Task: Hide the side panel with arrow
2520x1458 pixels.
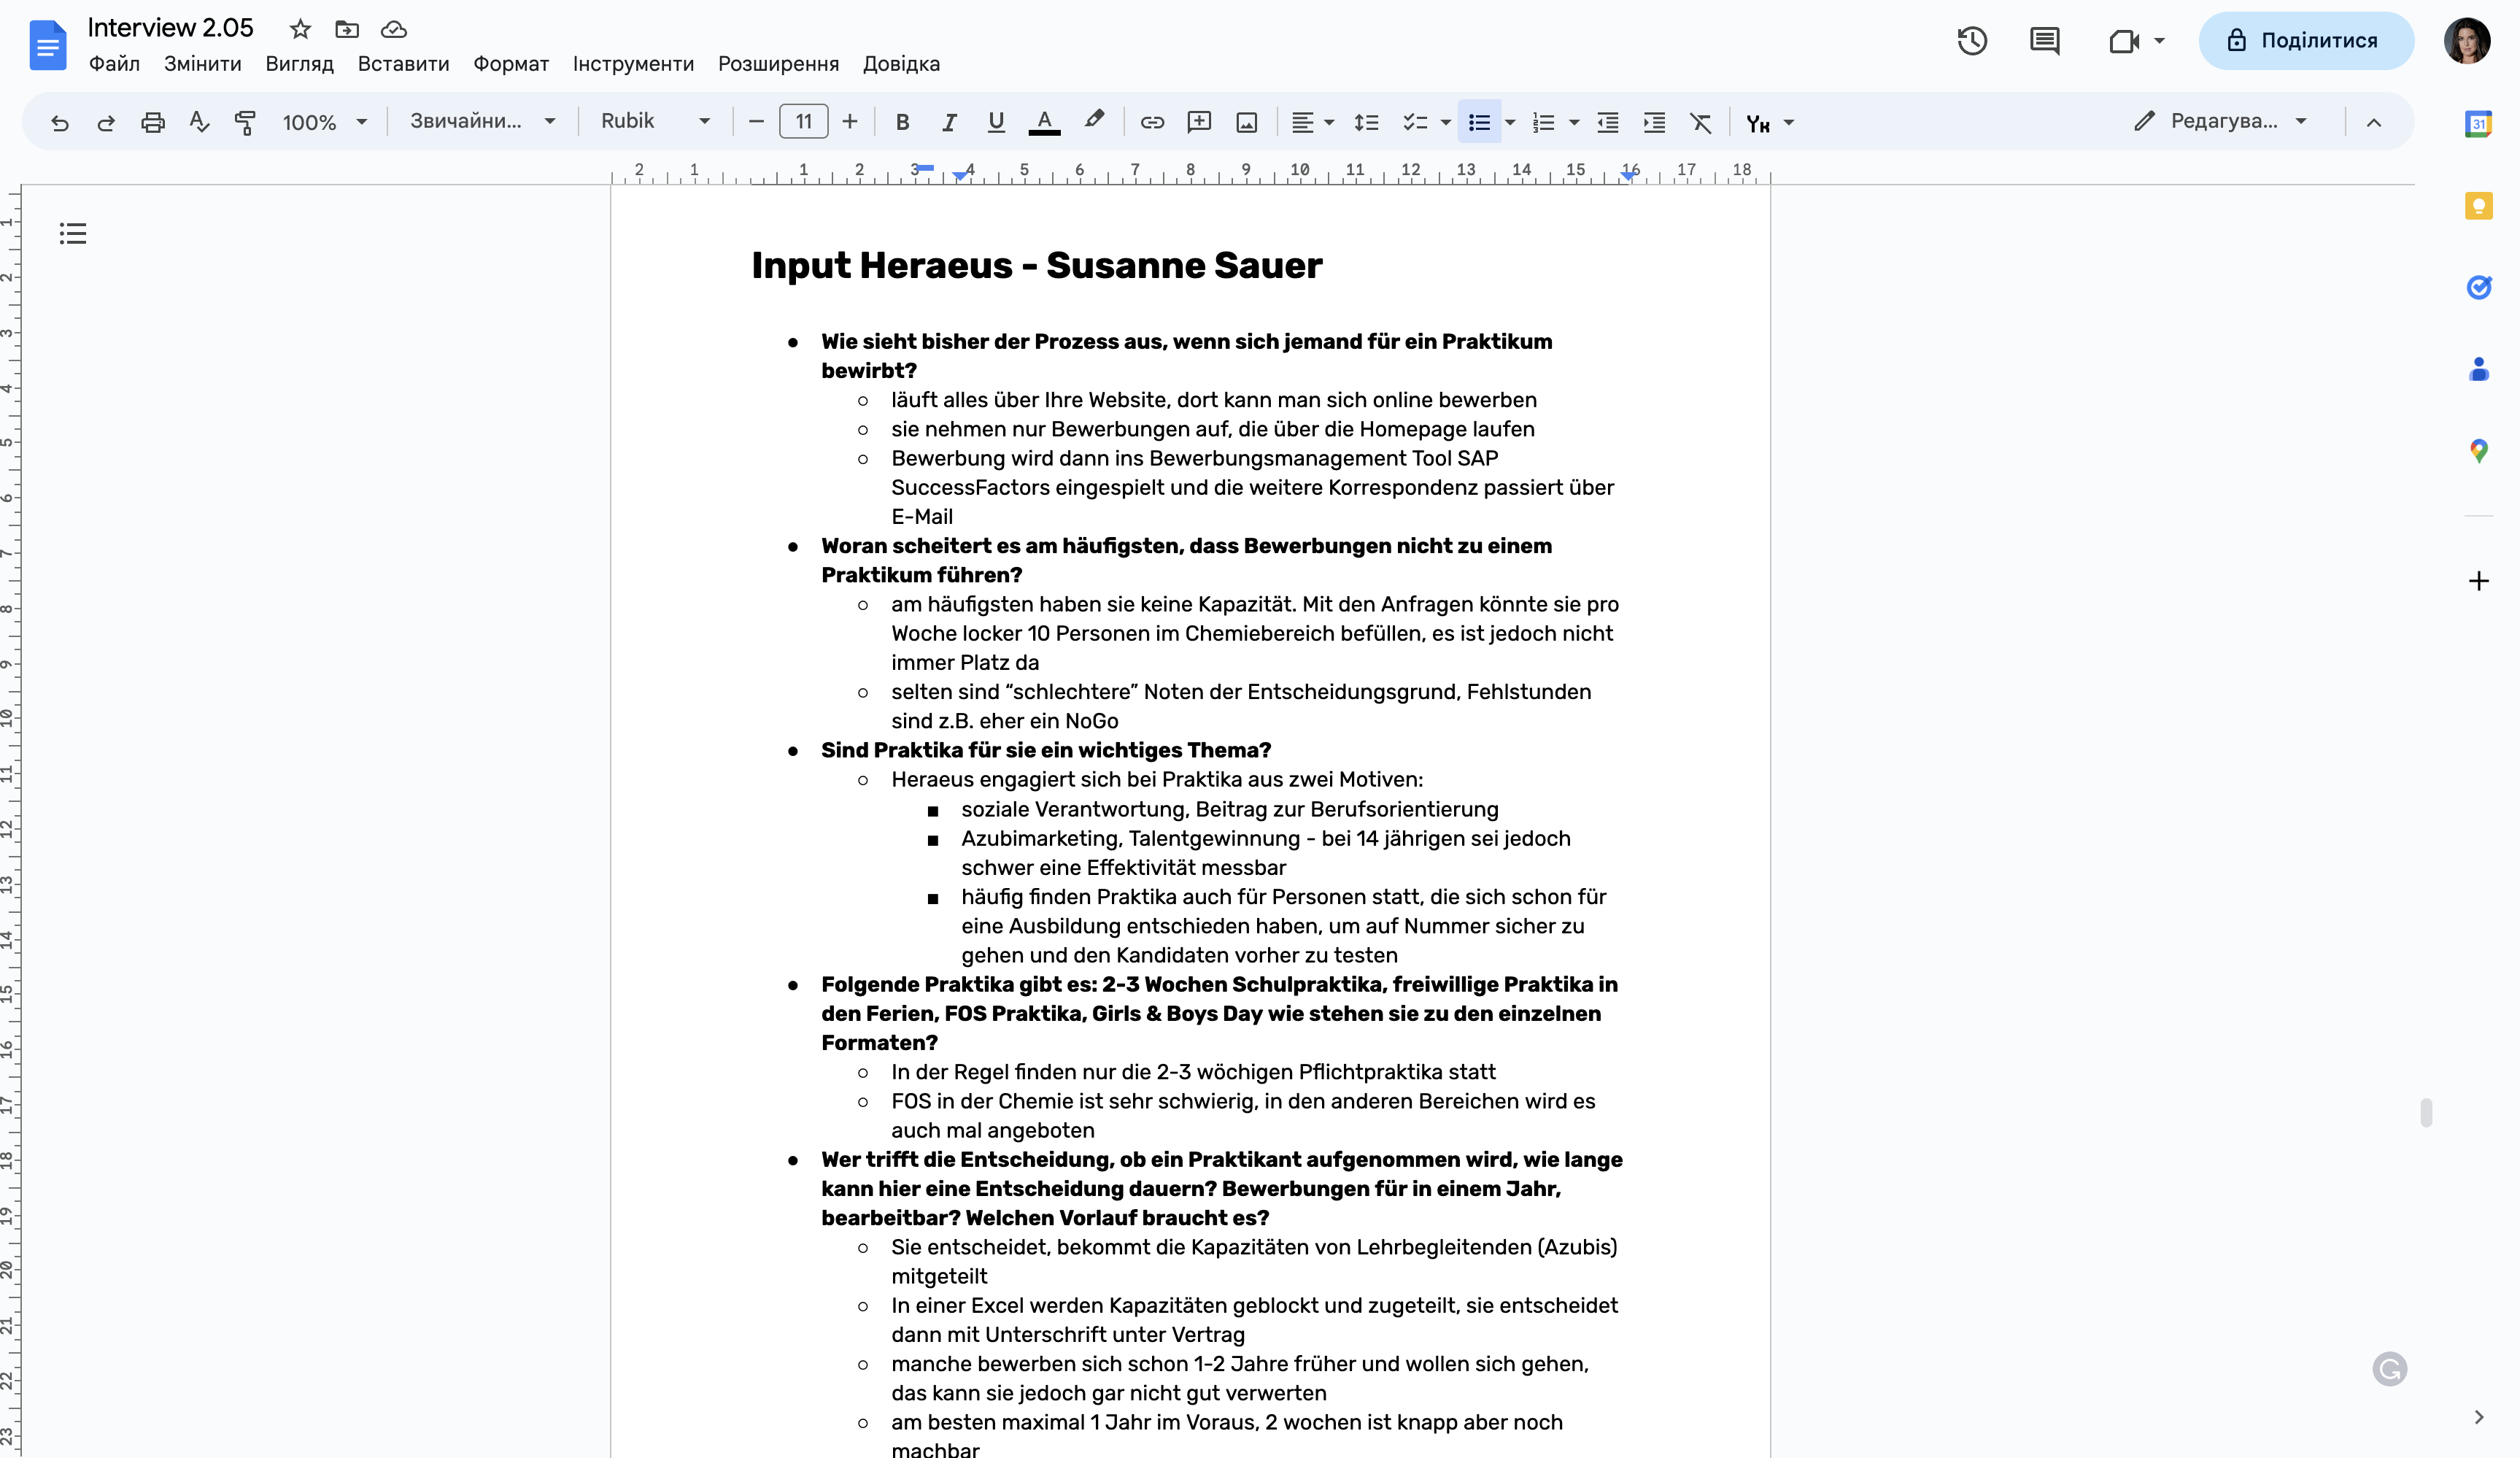Action: point(2478,1417)
